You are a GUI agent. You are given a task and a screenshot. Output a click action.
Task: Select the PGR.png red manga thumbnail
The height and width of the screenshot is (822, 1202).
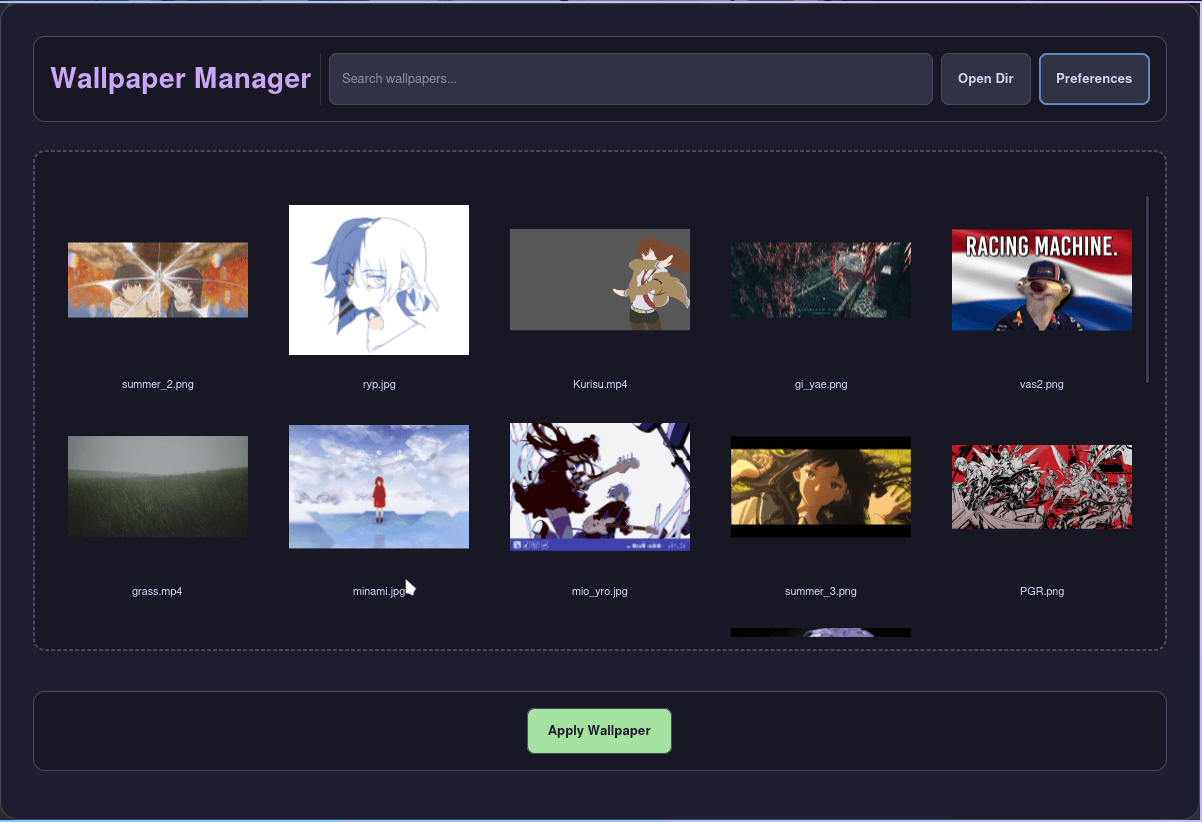point(1042,487)
